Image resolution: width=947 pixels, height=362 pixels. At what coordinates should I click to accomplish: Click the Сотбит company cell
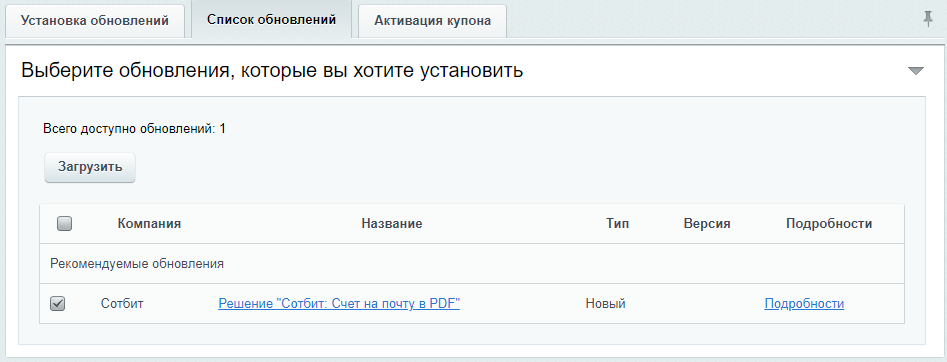tap(122, 304)
